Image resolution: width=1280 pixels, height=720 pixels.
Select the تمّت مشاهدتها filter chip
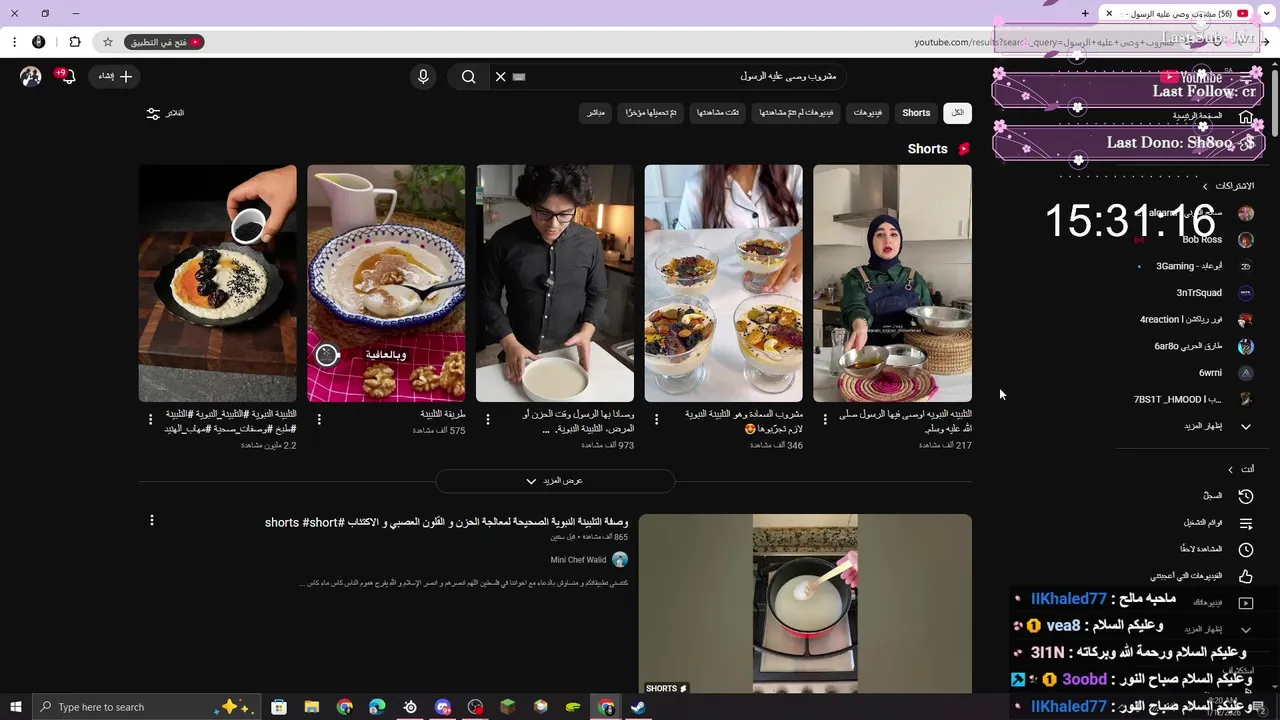[718, 113]
